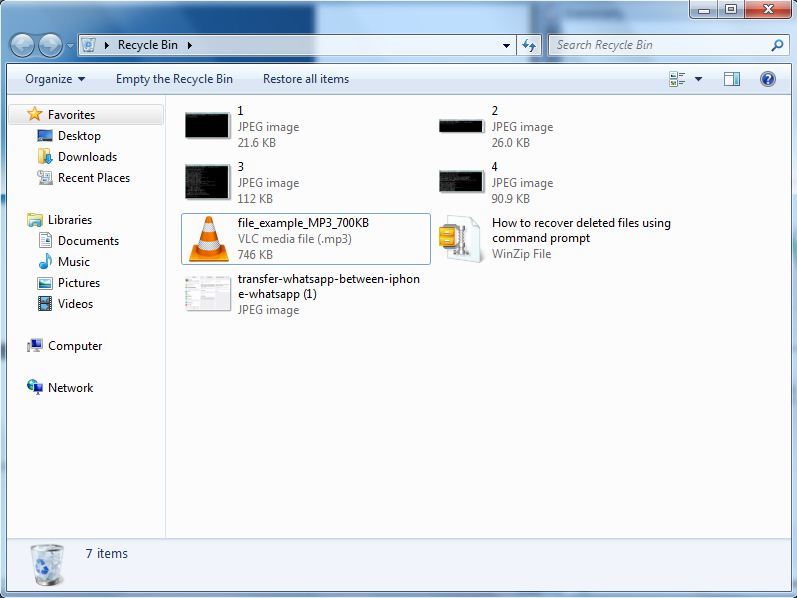Click the 21.6 KB size text
Viewport: 797px width, 598px height.
(x=256, y=143)
